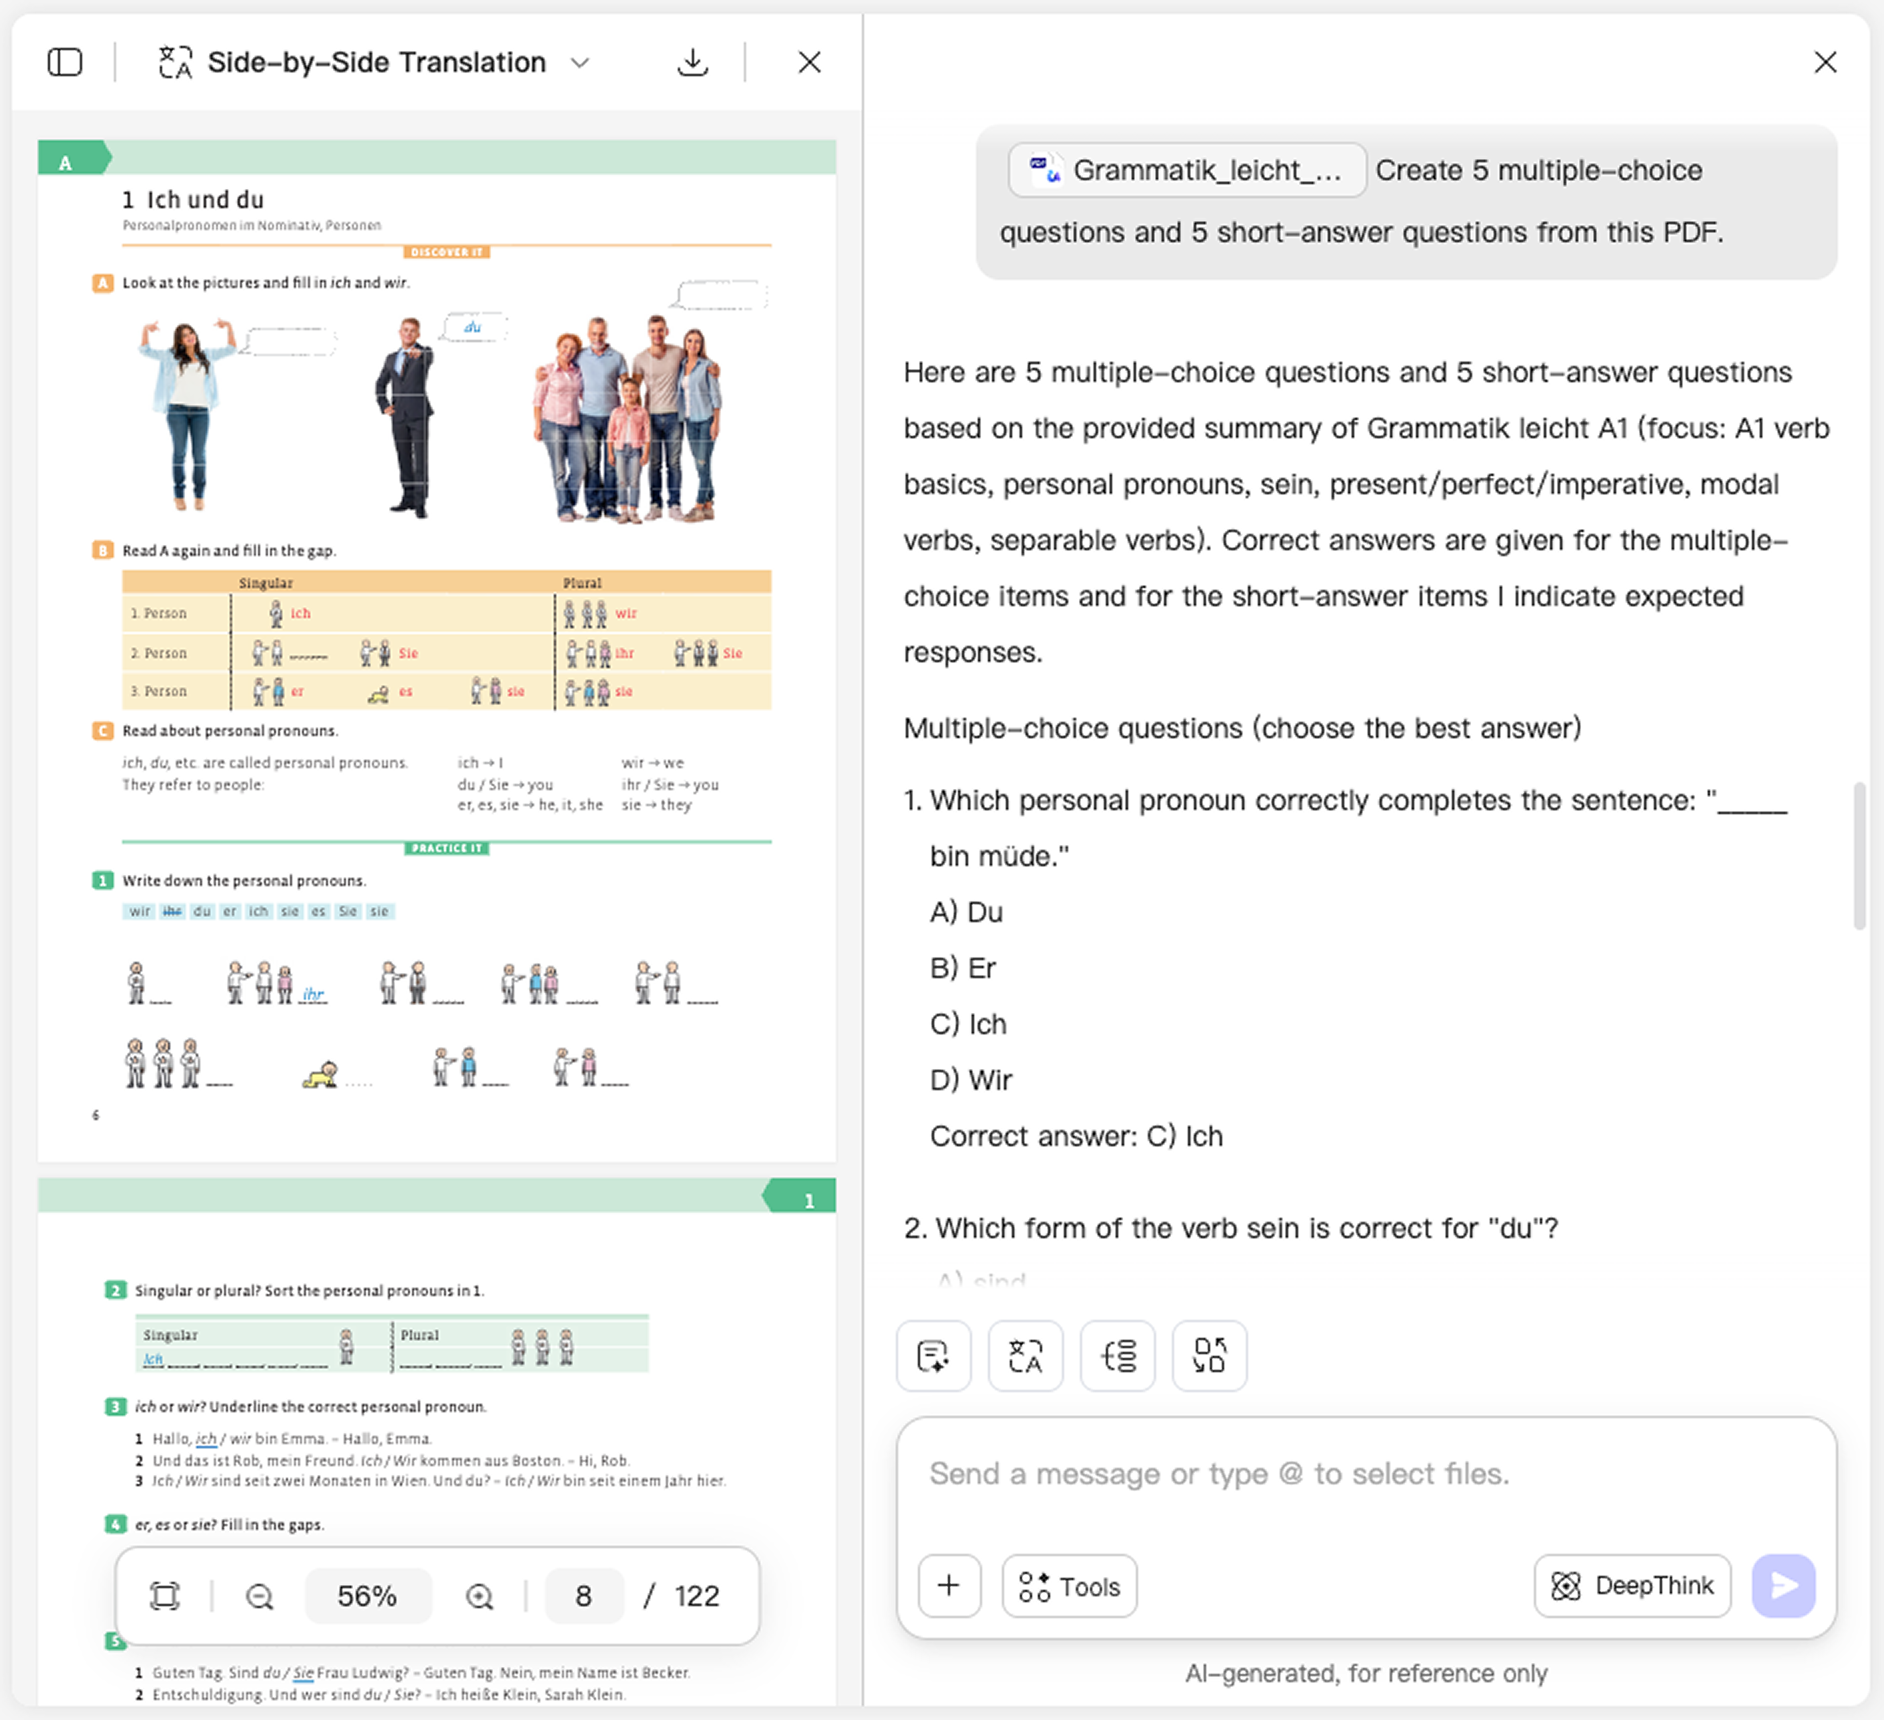Image resolution: width=1884 pixels, height=1720 pixels.
Task: Click the 56% zoom level field
Action: coord(367,1596)
